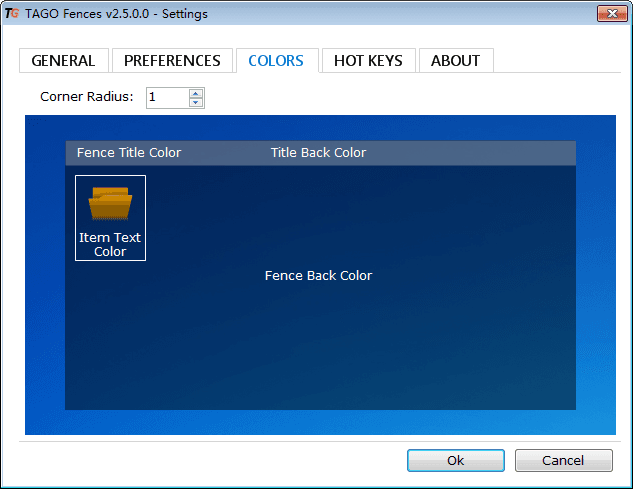Select the COLORS tab
The image size is (633, 489).
(x=276, y=61)
